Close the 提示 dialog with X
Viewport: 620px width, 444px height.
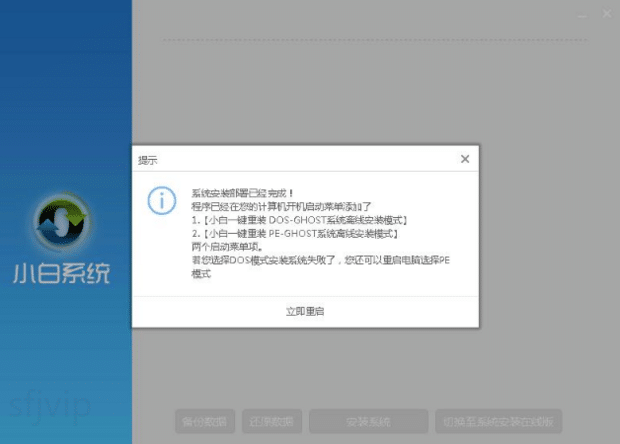pyautogui.click(x=464, y=159)
